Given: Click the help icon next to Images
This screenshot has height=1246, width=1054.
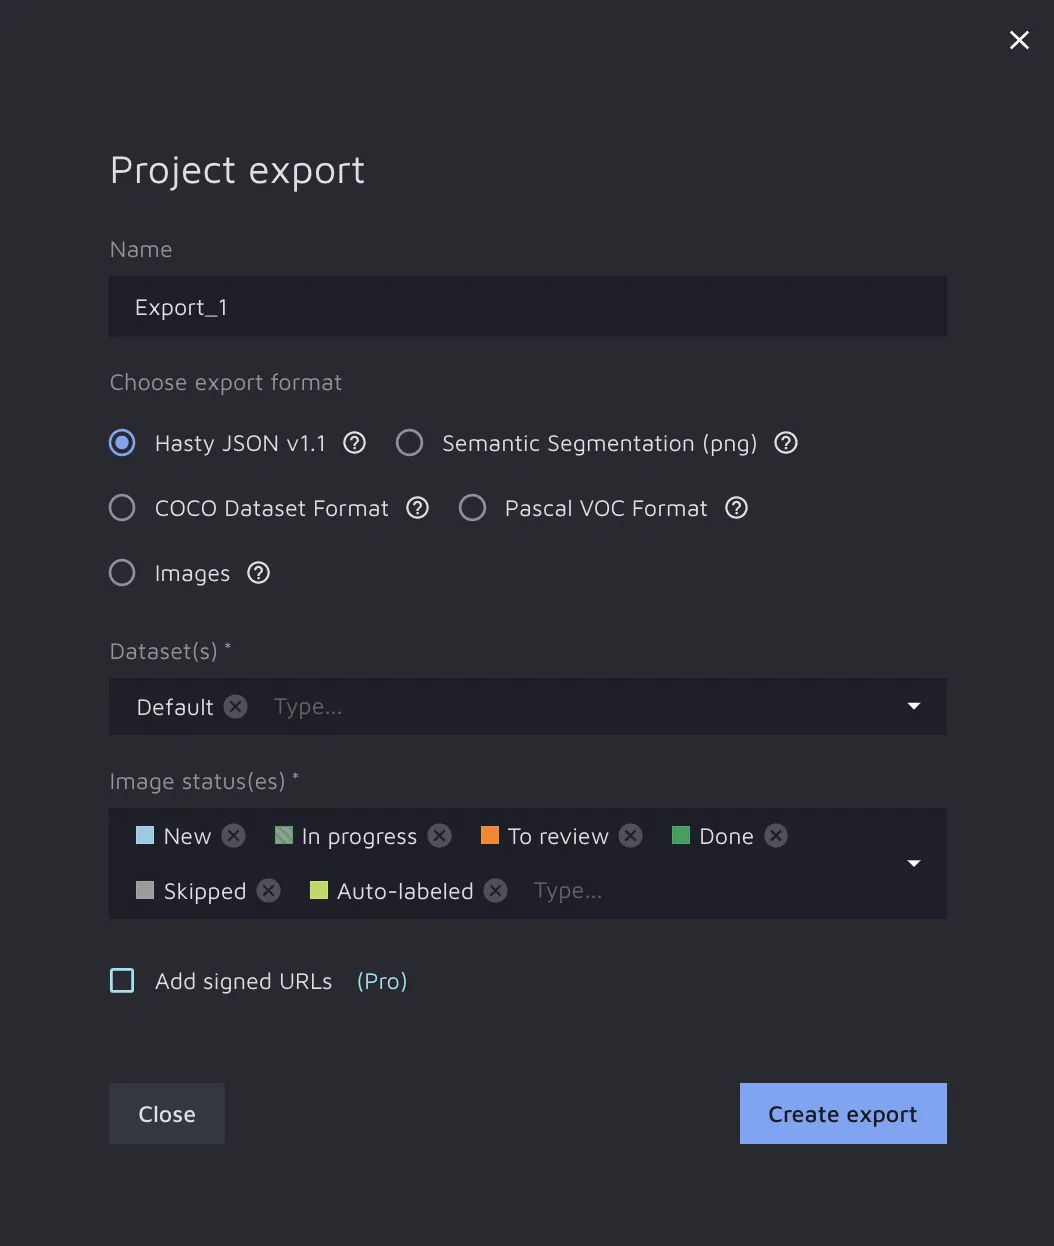Looking at the screenshot, I should point(258,573).
